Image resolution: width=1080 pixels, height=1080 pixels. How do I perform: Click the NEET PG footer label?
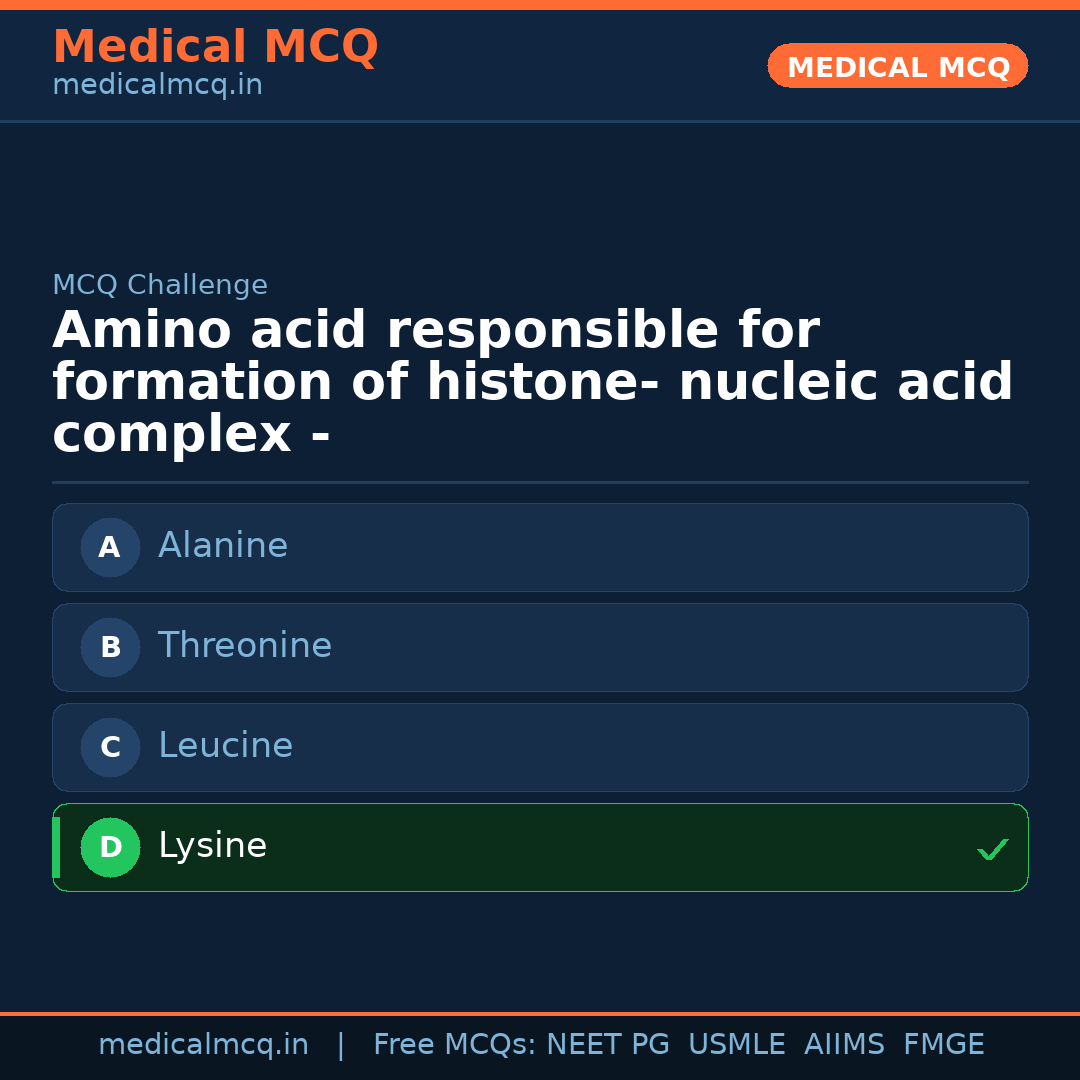pos(608,1045)
